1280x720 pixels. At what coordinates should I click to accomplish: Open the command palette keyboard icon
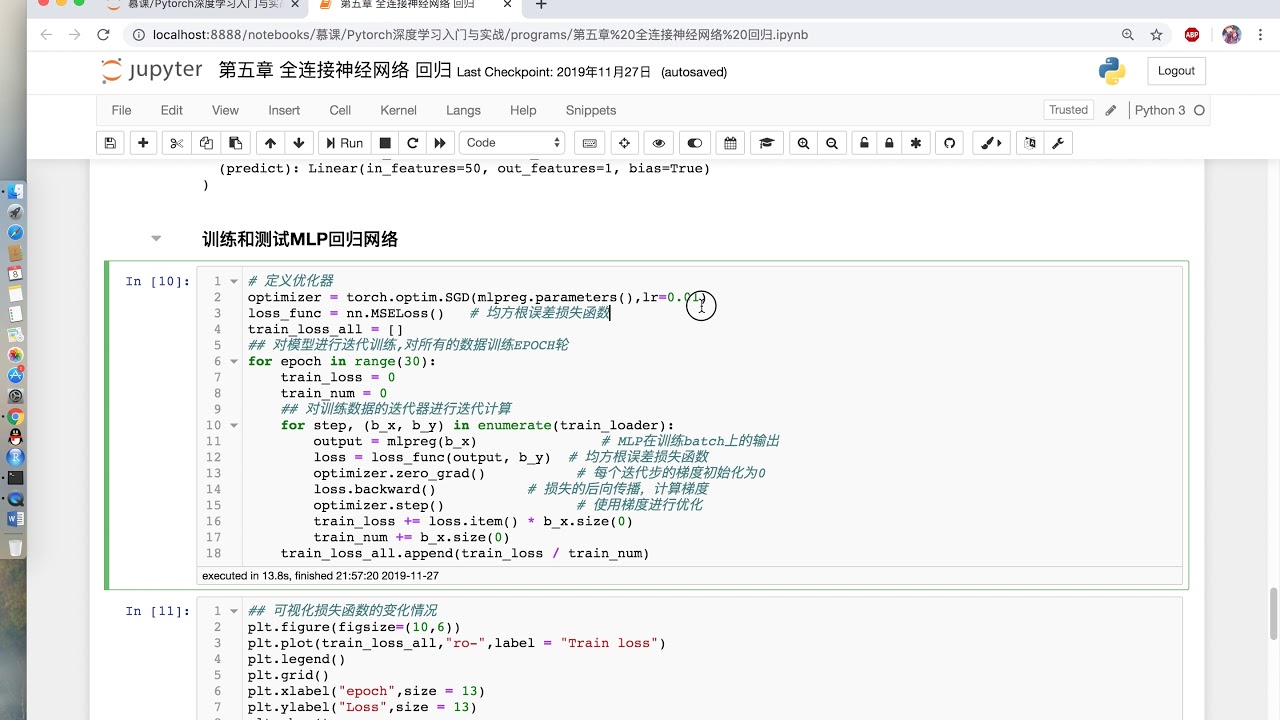(590, 143)
